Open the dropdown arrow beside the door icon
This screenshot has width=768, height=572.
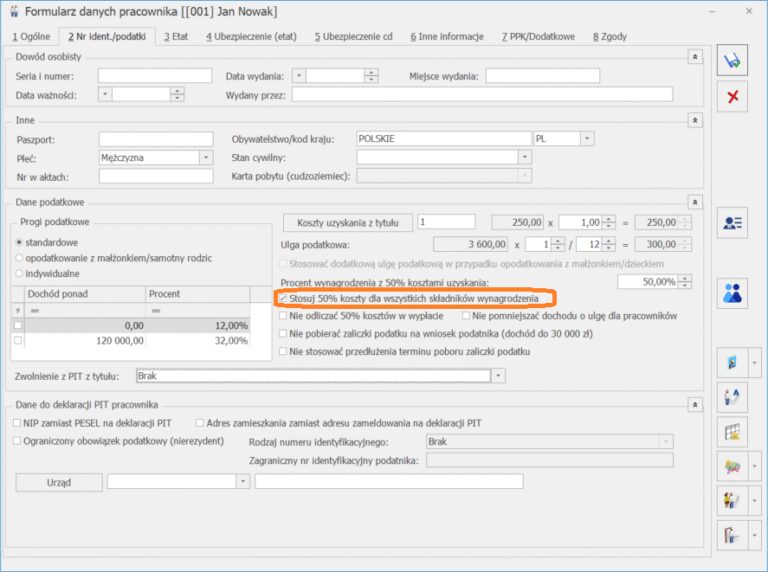pyautogui.click(x=754, y=363)
